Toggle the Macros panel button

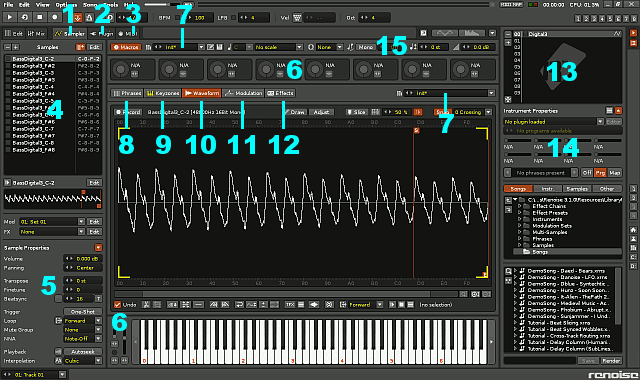126,47
